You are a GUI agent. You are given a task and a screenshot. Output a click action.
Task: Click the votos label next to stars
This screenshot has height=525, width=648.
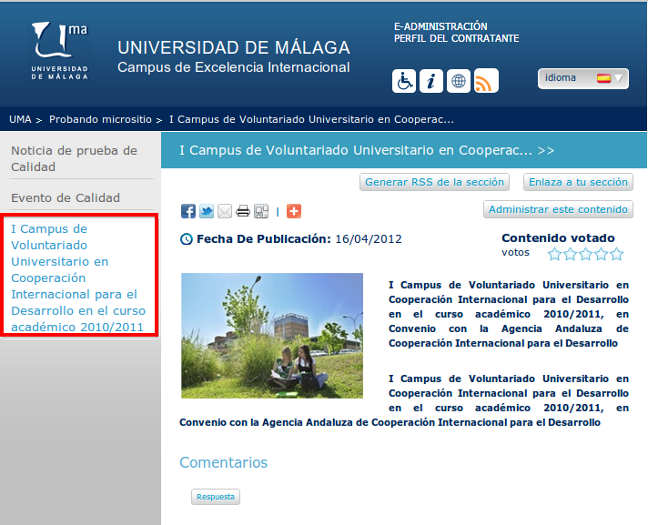click(515, 253)
